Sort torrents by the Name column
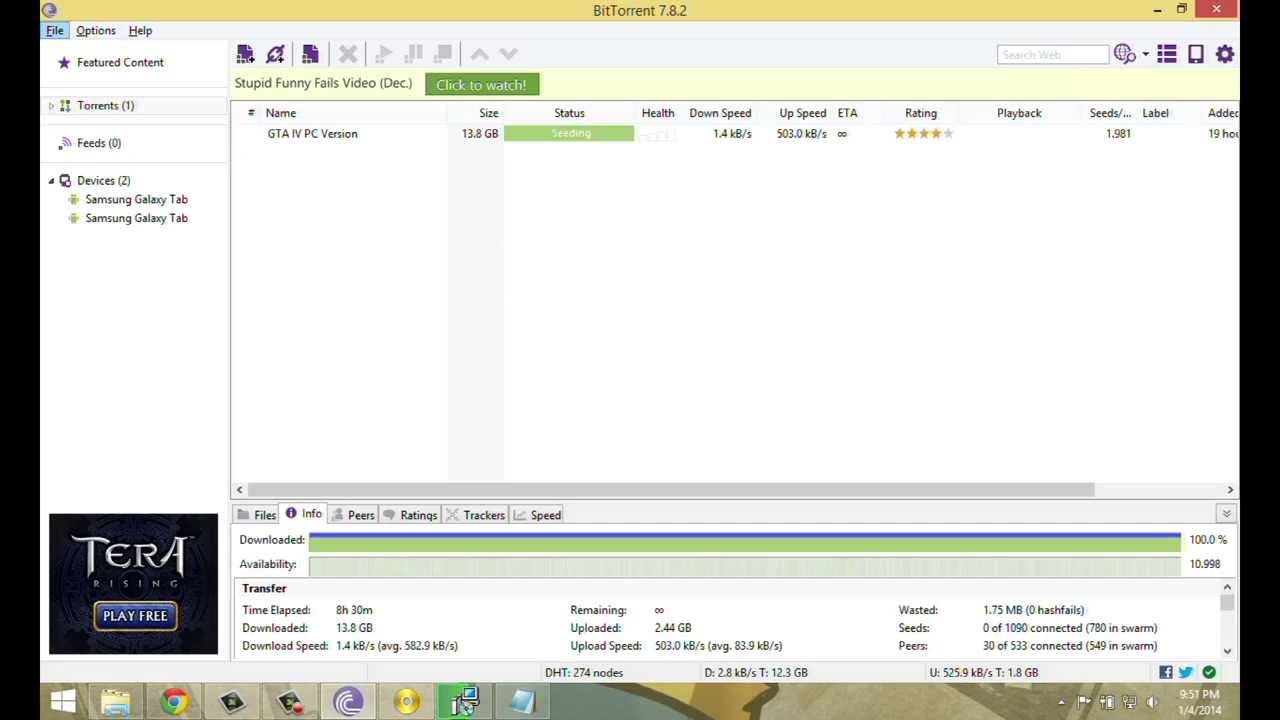Screen dimensions: 1280x720 coord(280,113)
